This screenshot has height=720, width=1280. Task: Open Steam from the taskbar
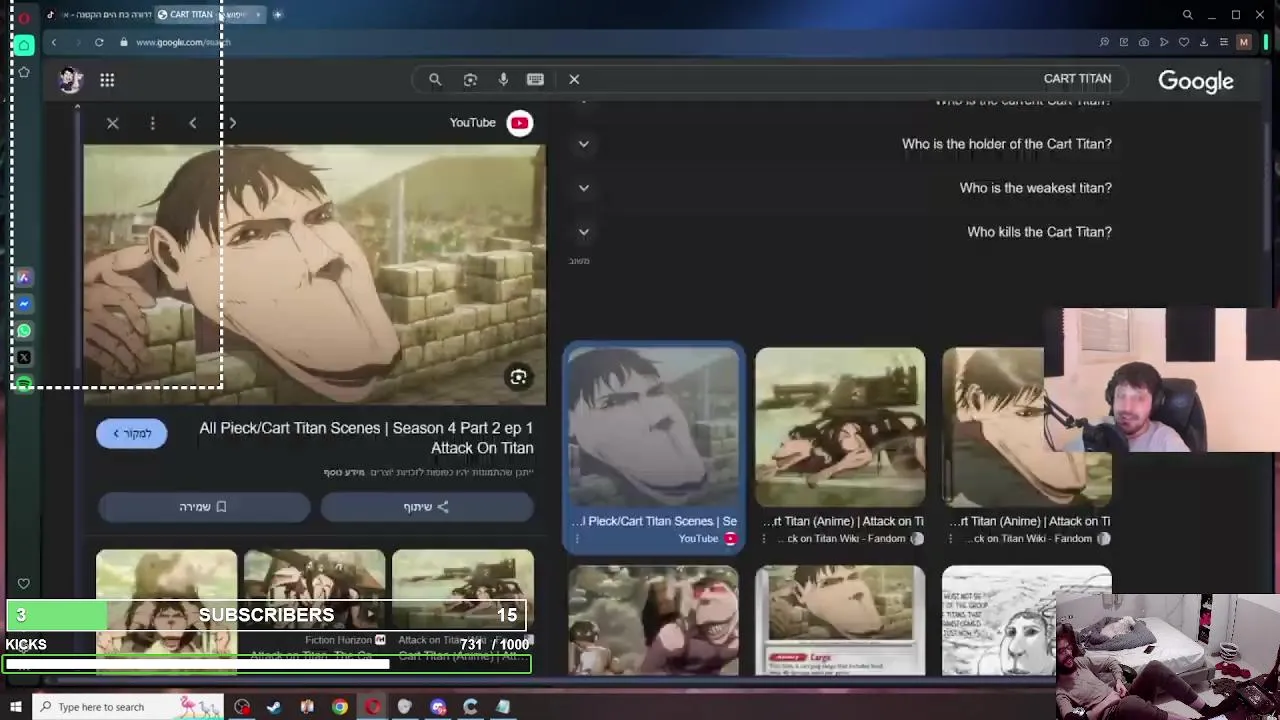coord(274,707)
